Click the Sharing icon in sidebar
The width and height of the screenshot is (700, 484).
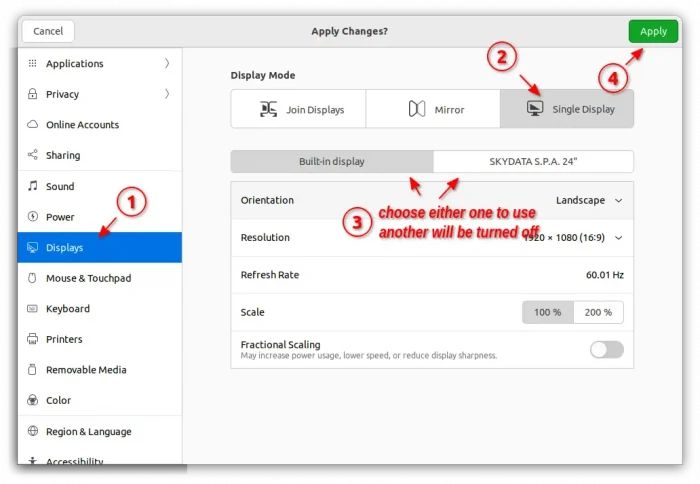33,156
